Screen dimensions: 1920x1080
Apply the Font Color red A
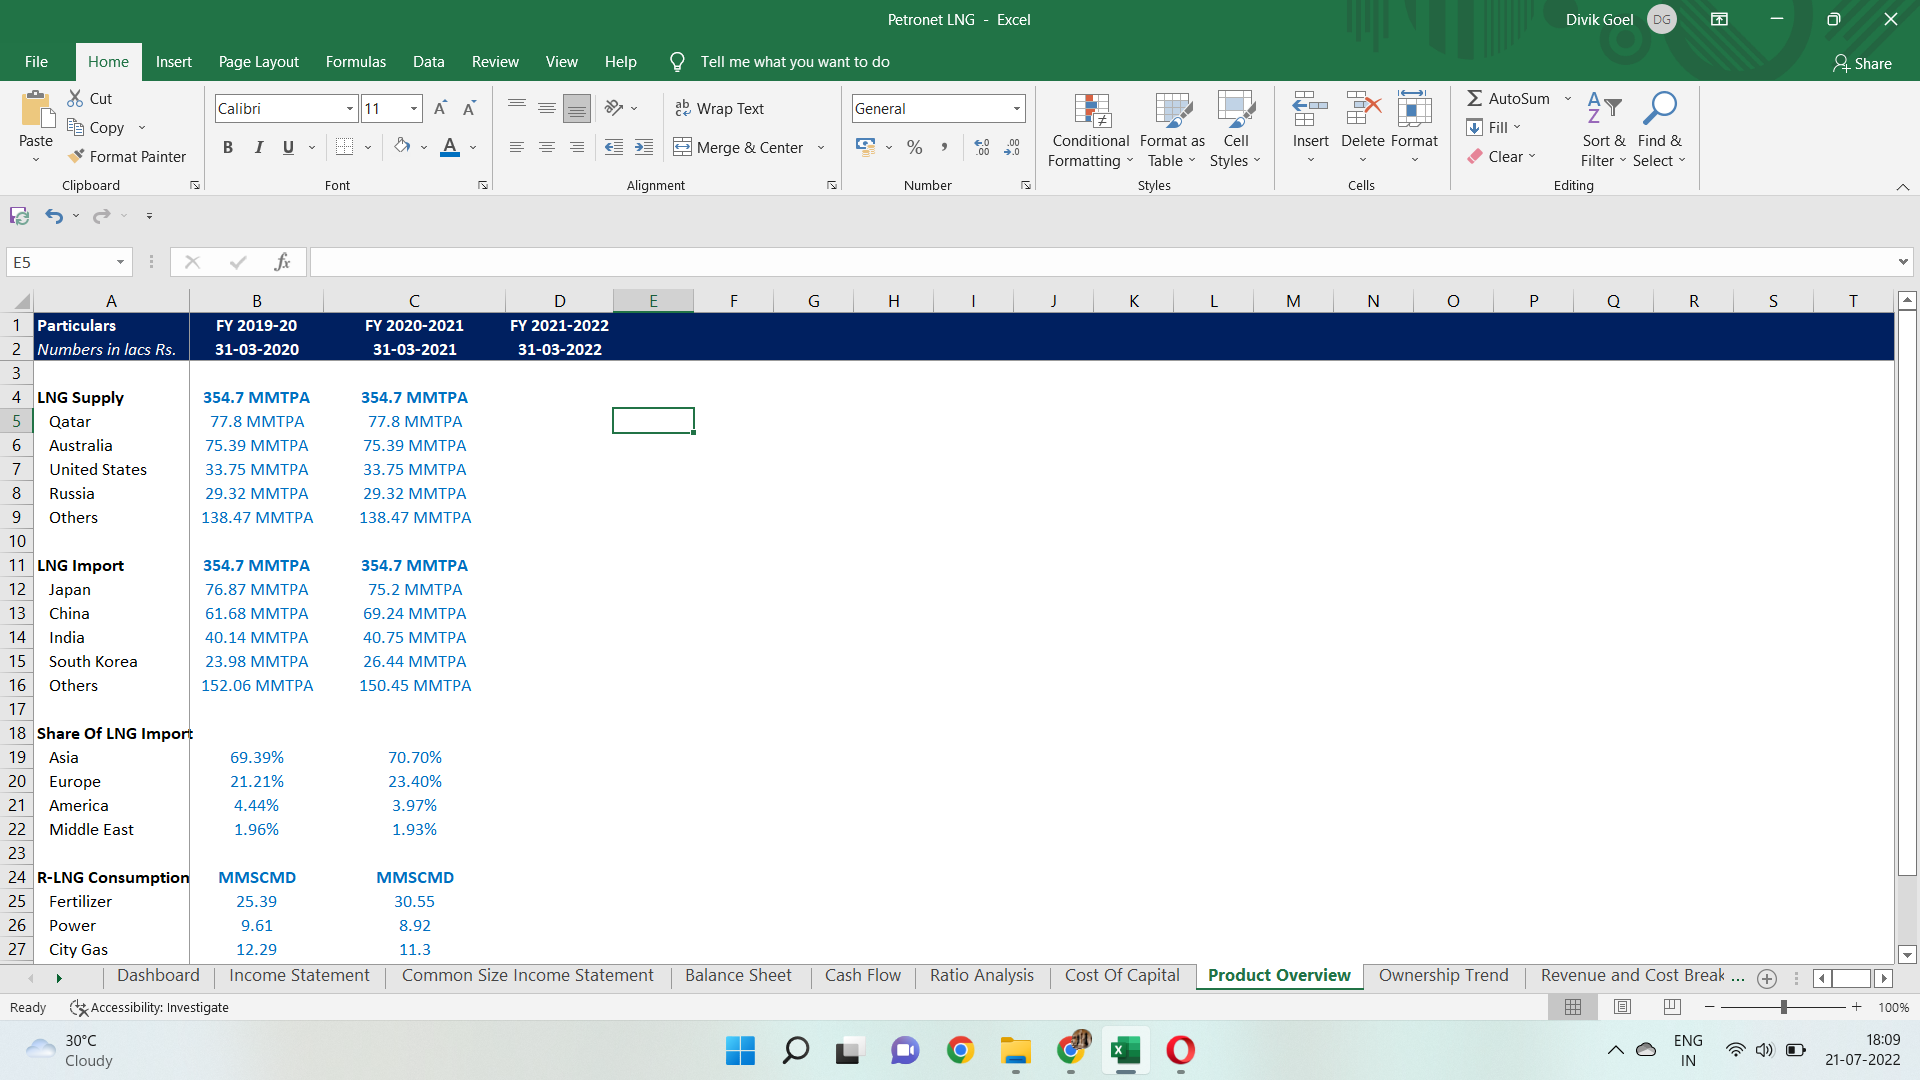tap(450, 147)
